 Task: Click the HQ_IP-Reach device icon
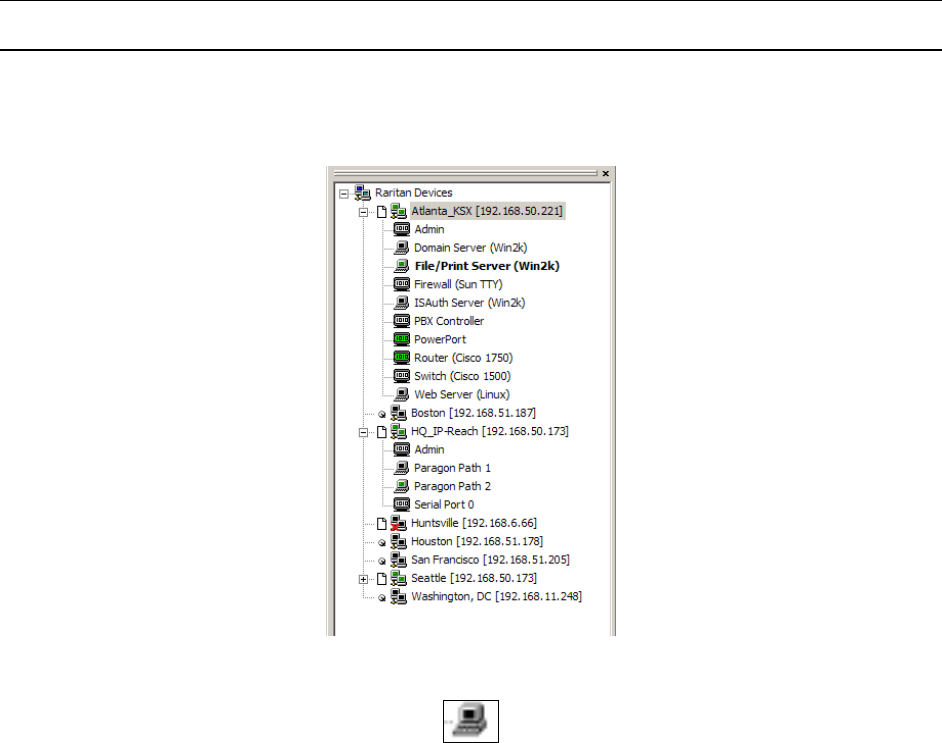(398, 431)
